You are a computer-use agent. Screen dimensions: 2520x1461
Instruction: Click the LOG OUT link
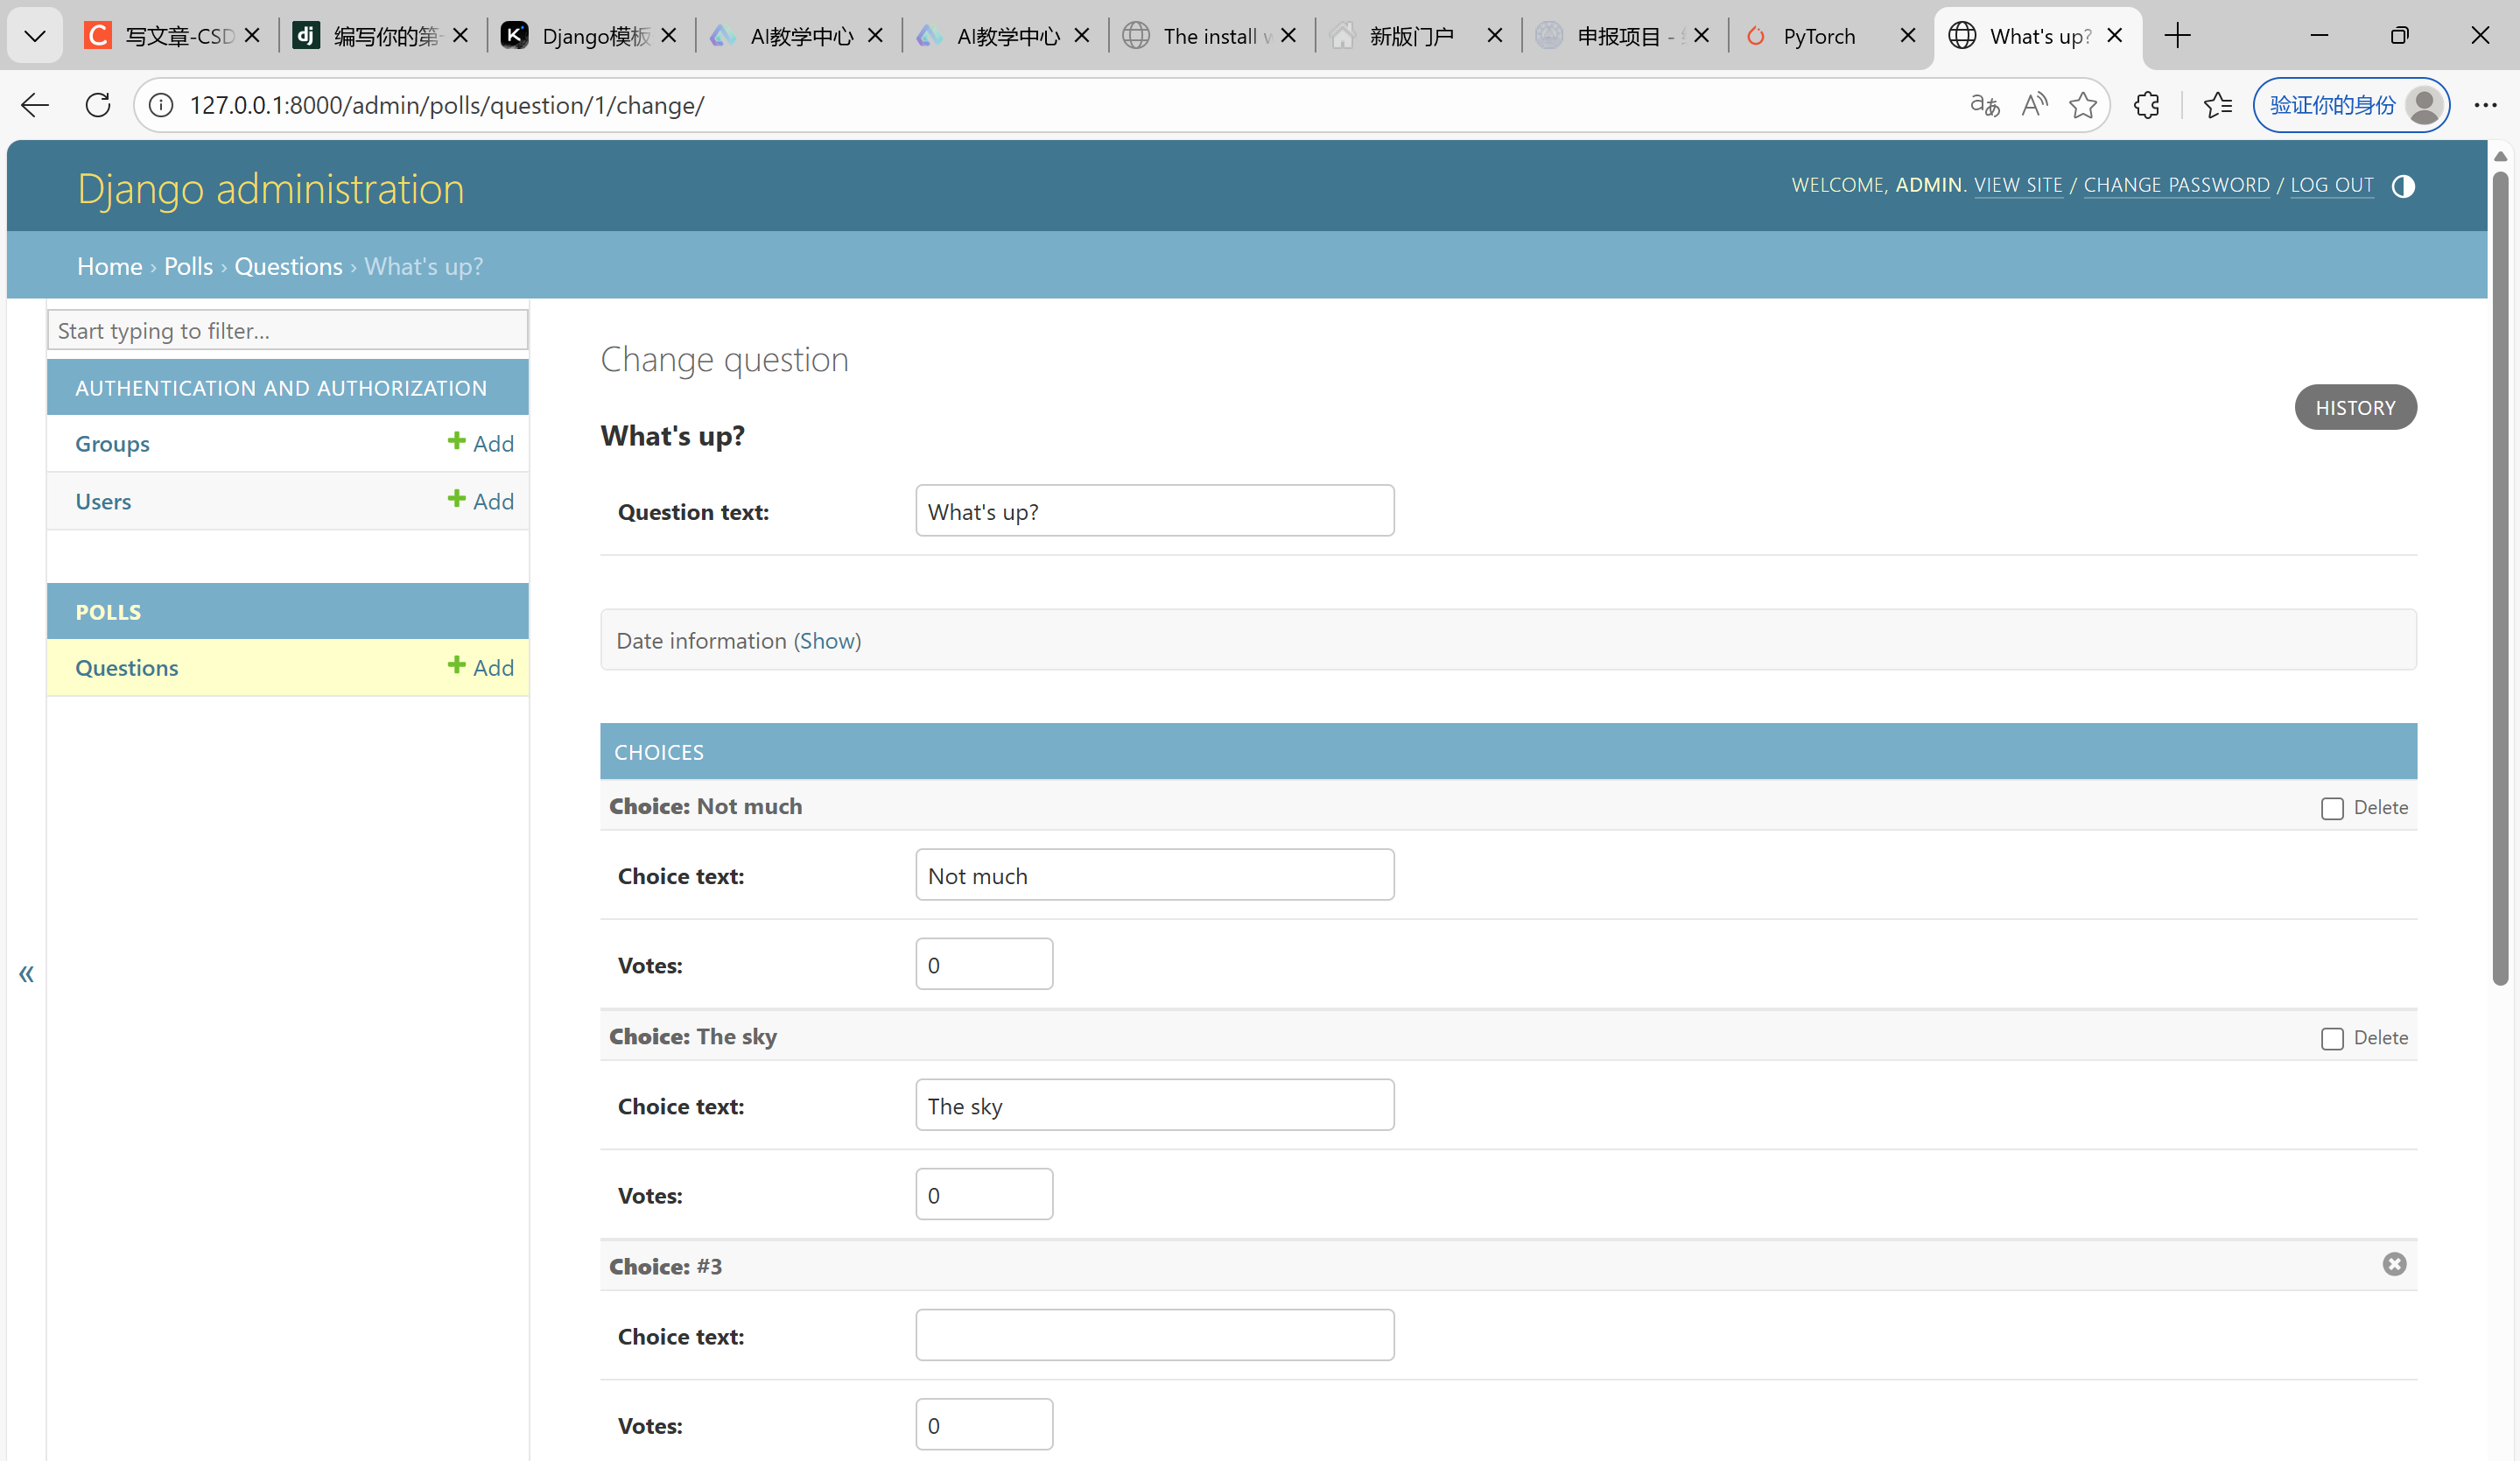click(x=2331, y=185)
